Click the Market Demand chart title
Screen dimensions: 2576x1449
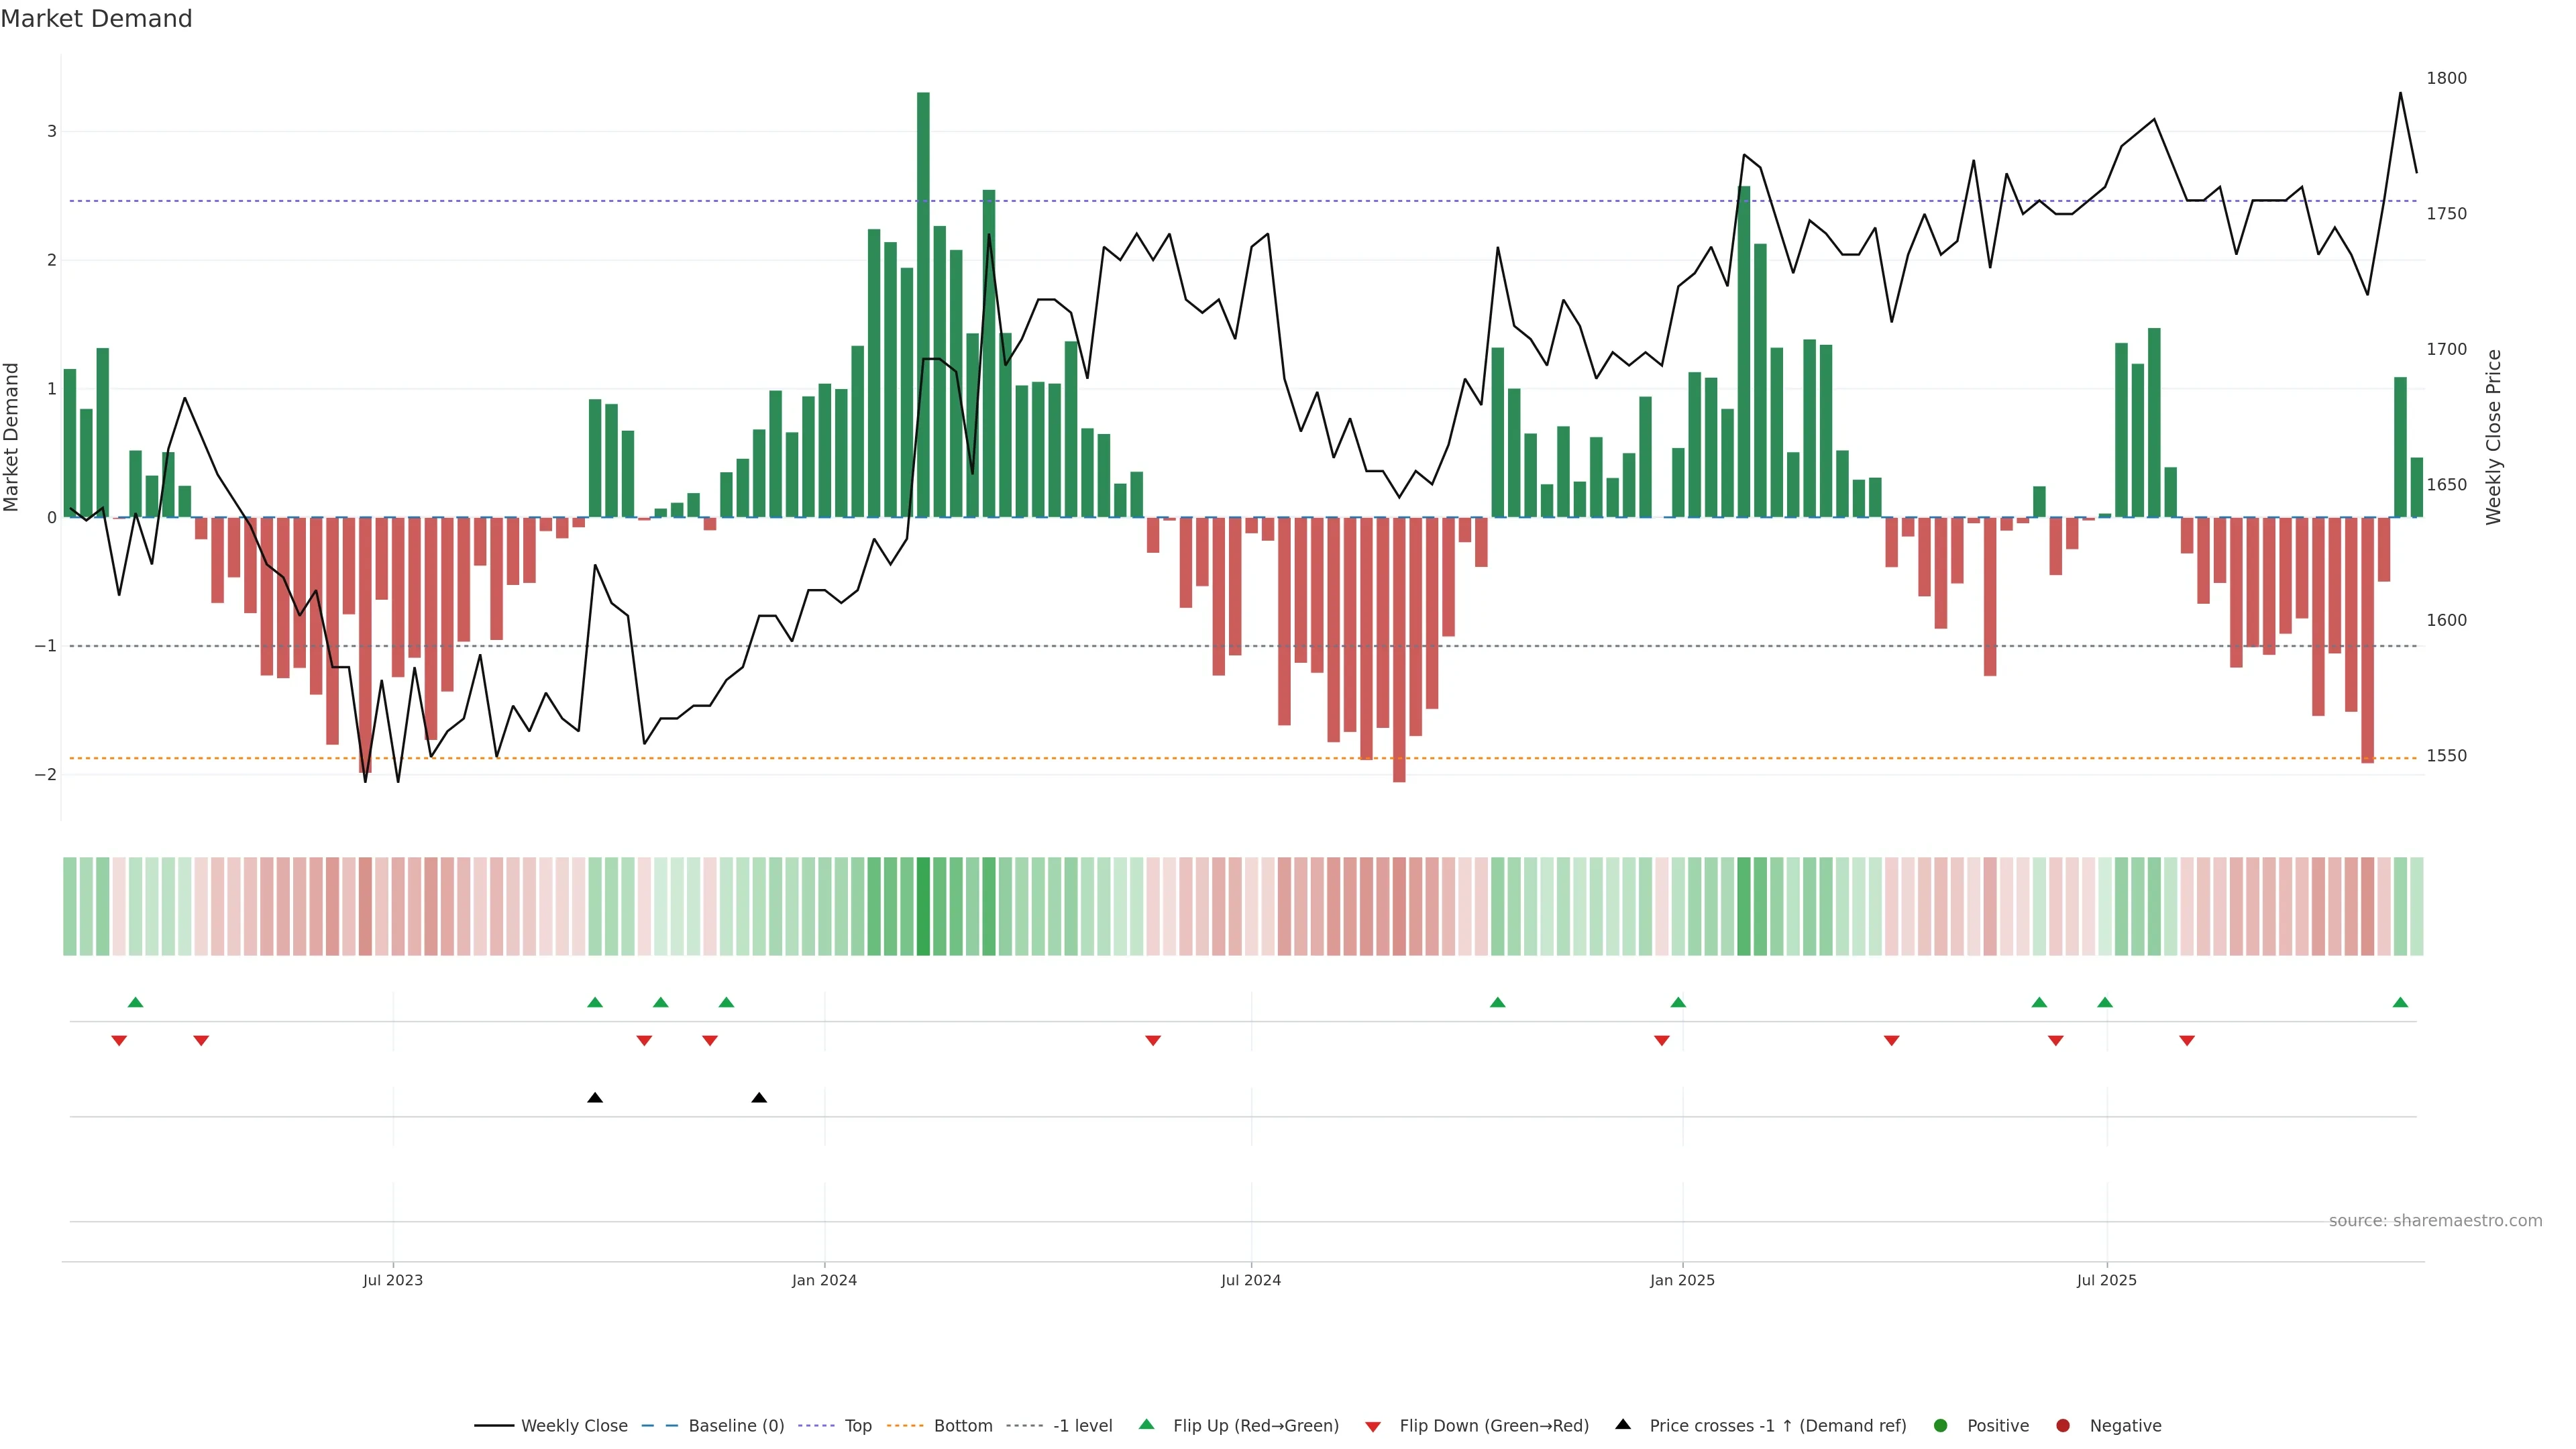coord(96,19)
